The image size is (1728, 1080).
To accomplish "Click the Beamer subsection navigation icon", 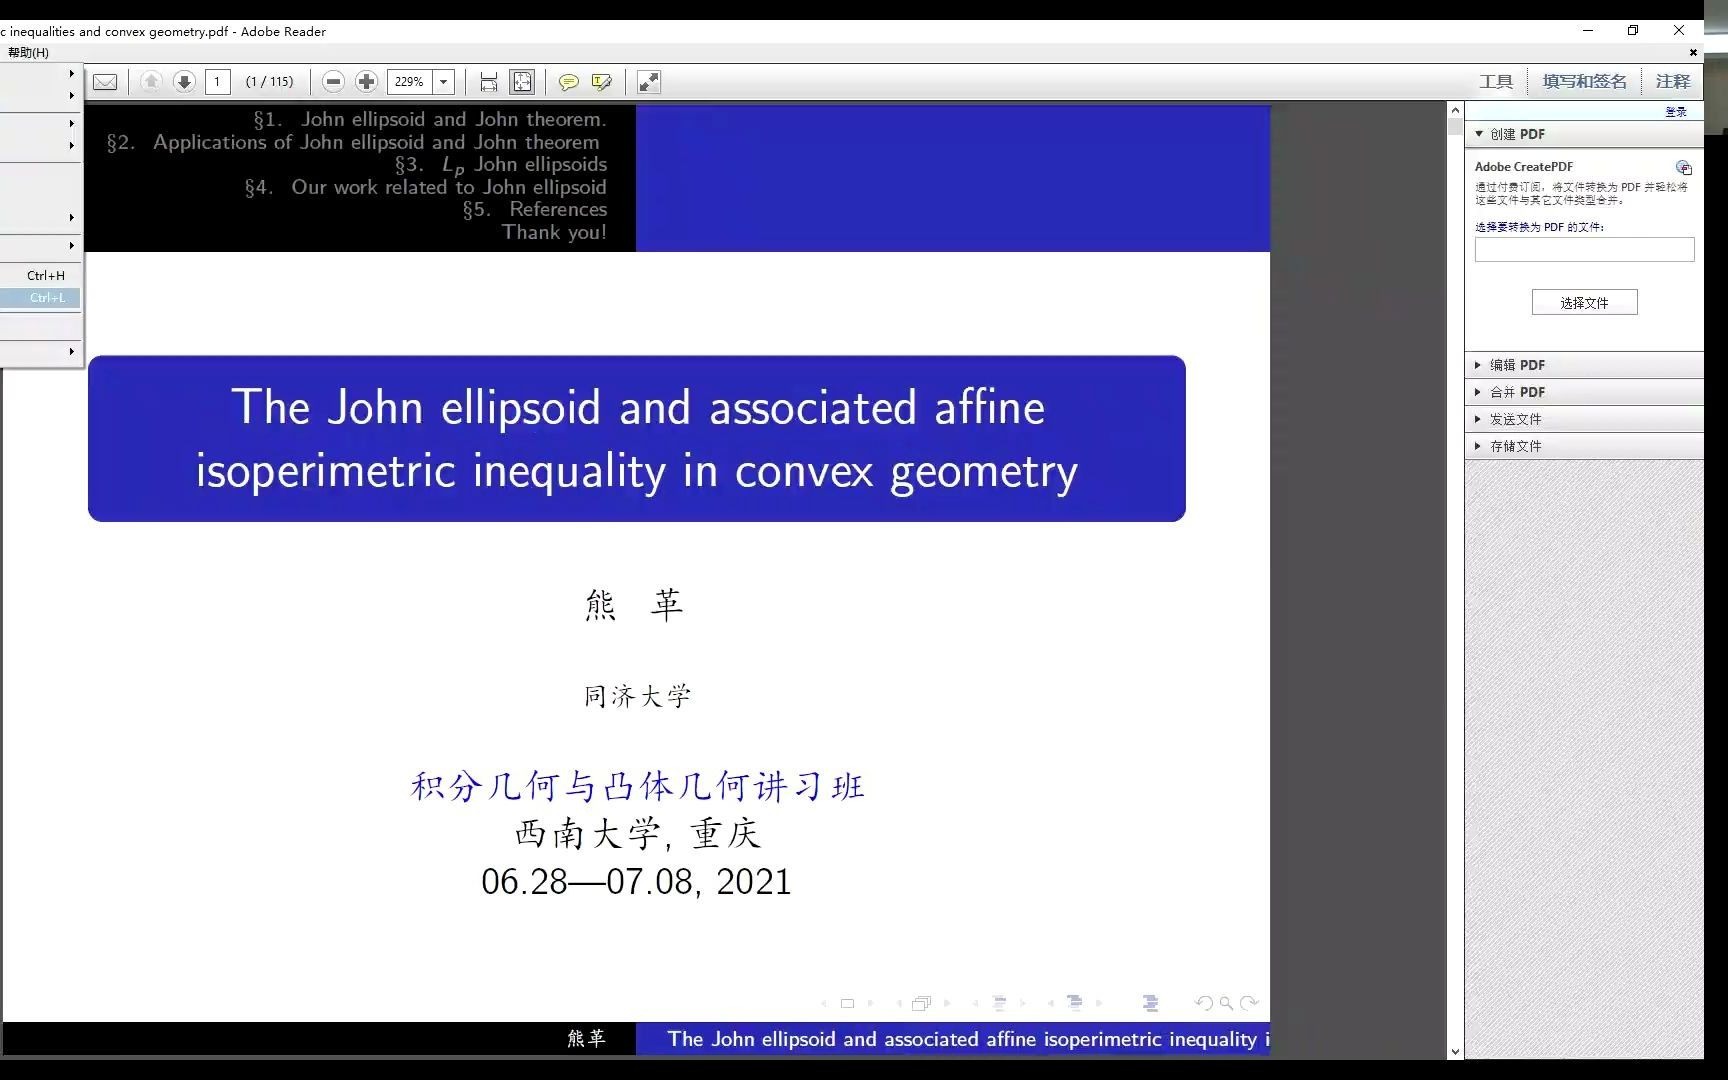I will [x=999, y=1003].
